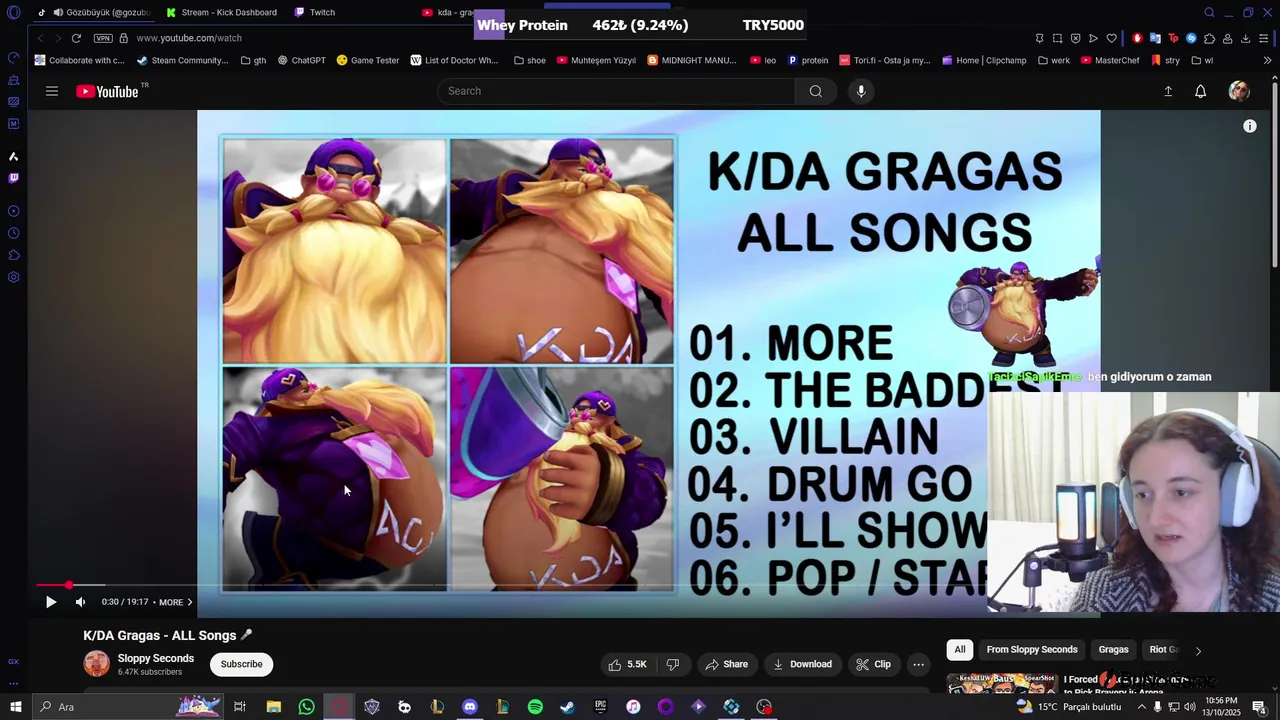Viewport: 1280px width, 720px height.
Task: Open Steam from the taskbar
Action: 567,707
